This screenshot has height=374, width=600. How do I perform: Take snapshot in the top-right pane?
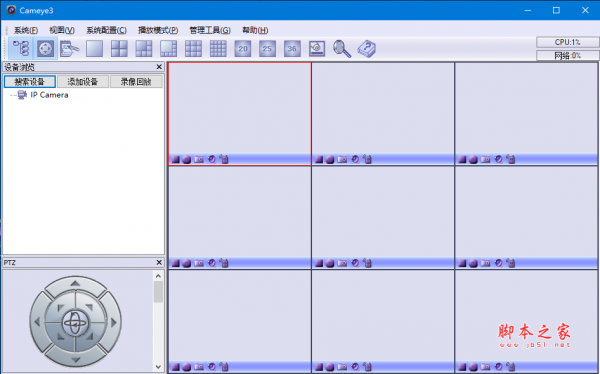click(485, 159)
